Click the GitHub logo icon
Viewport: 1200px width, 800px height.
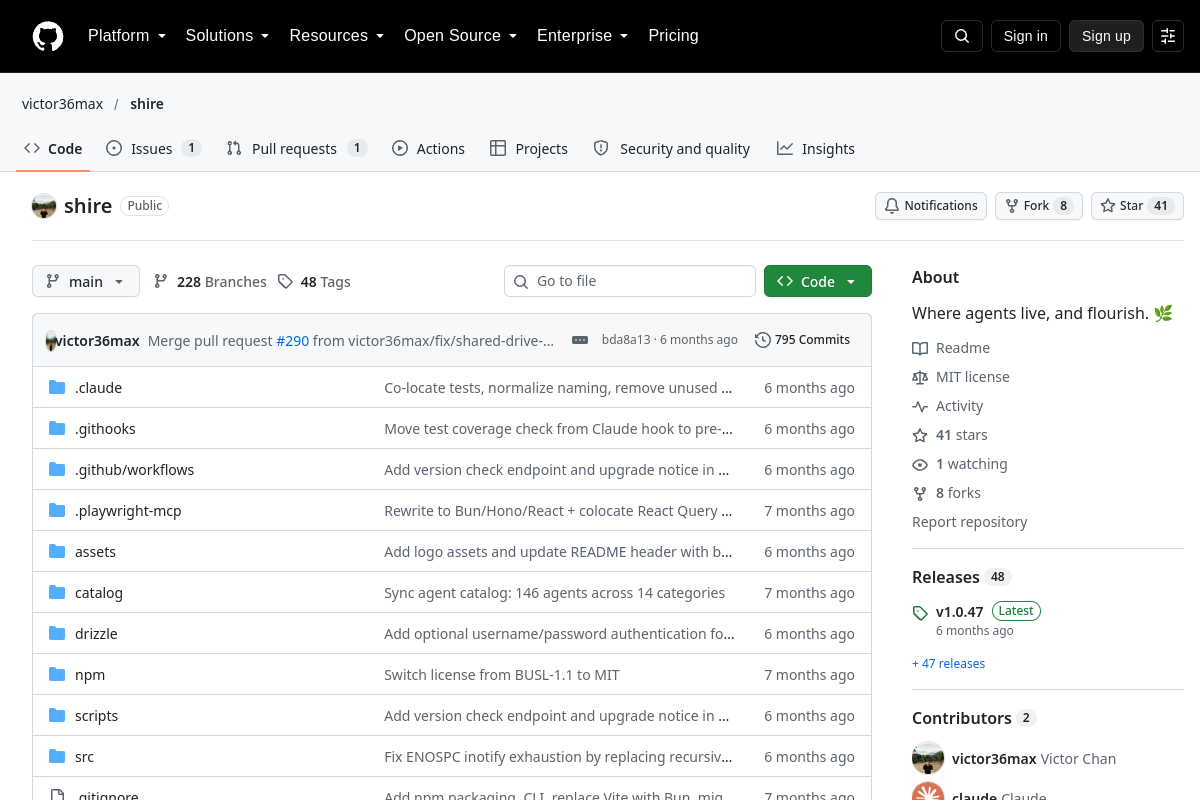[48, 36]
